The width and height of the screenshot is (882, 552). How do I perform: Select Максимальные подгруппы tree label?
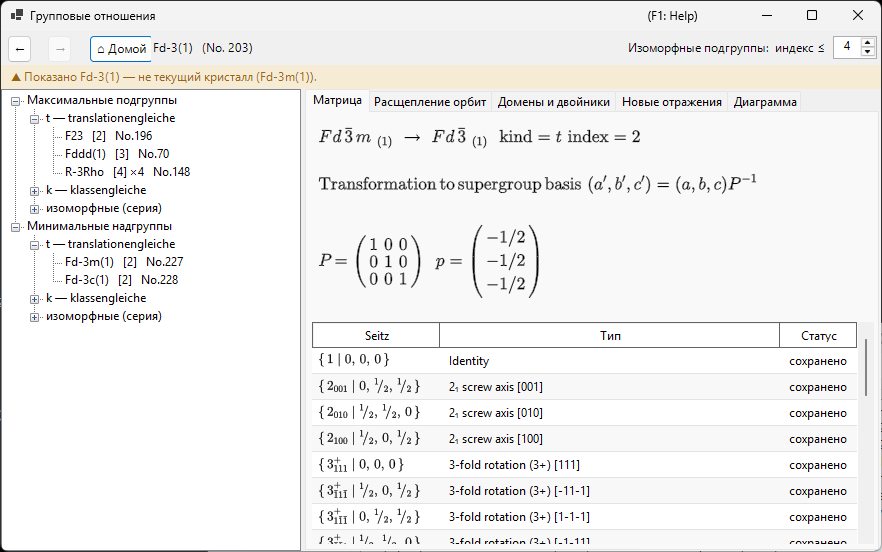pyautogui.click(x=102, y=100)
